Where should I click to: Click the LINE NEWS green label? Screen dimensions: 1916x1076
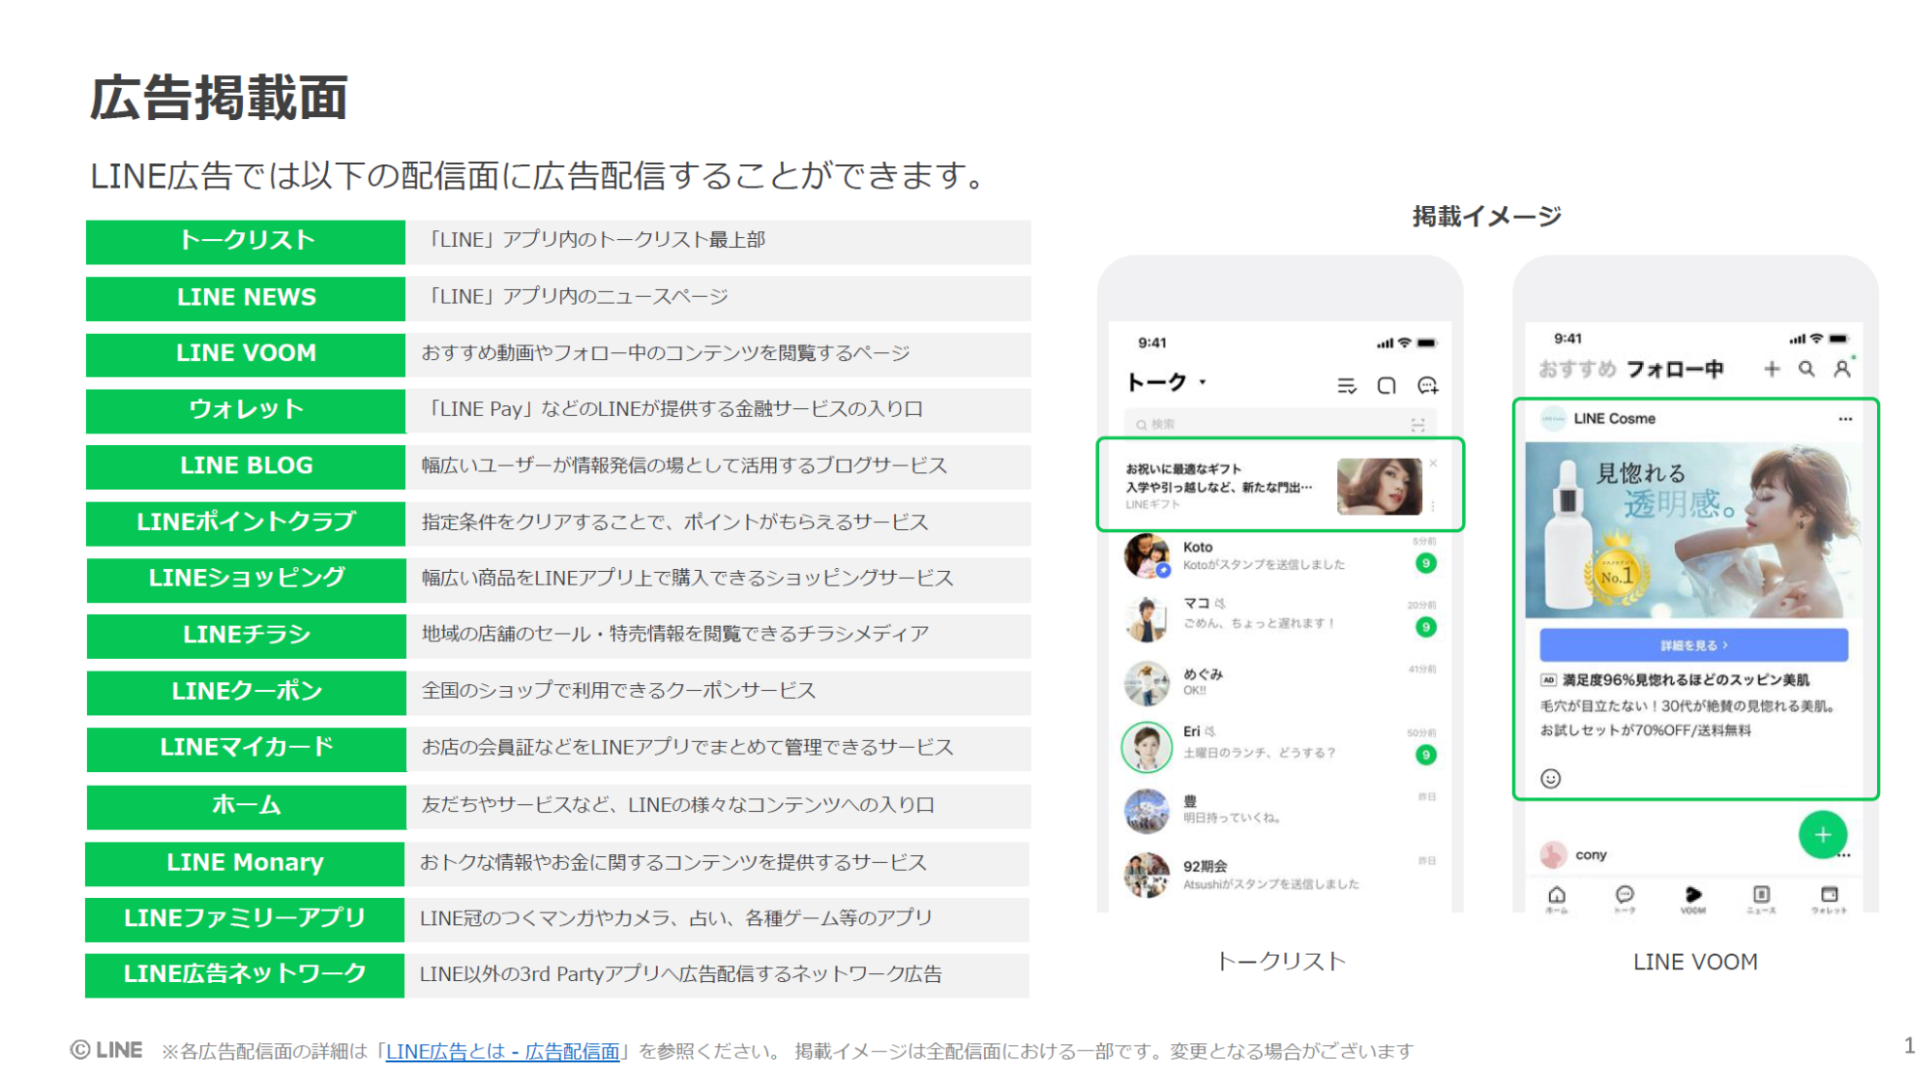[x=246, y=298]
